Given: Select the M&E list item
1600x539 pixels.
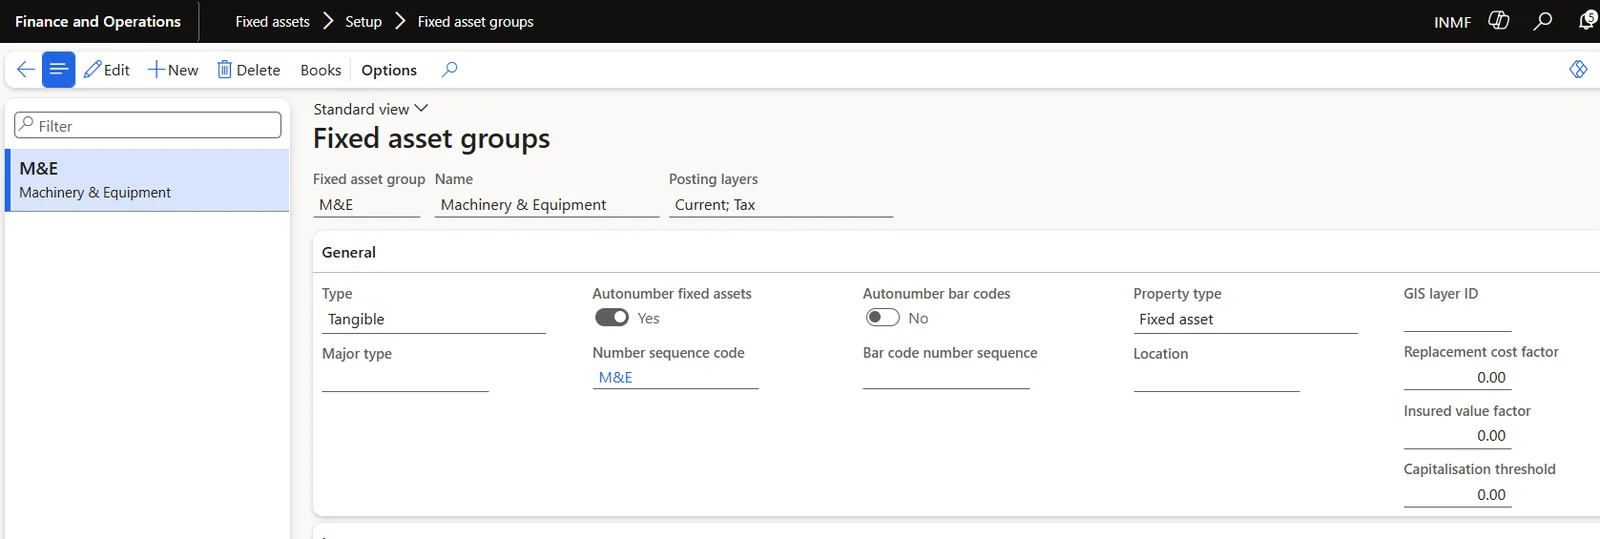Looking at the screenshot, I should (x=147, y=180).
